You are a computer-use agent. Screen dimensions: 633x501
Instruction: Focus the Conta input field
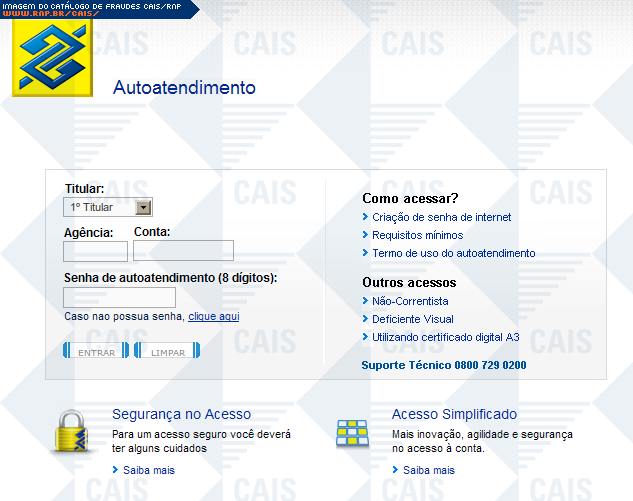click(183, 251)
